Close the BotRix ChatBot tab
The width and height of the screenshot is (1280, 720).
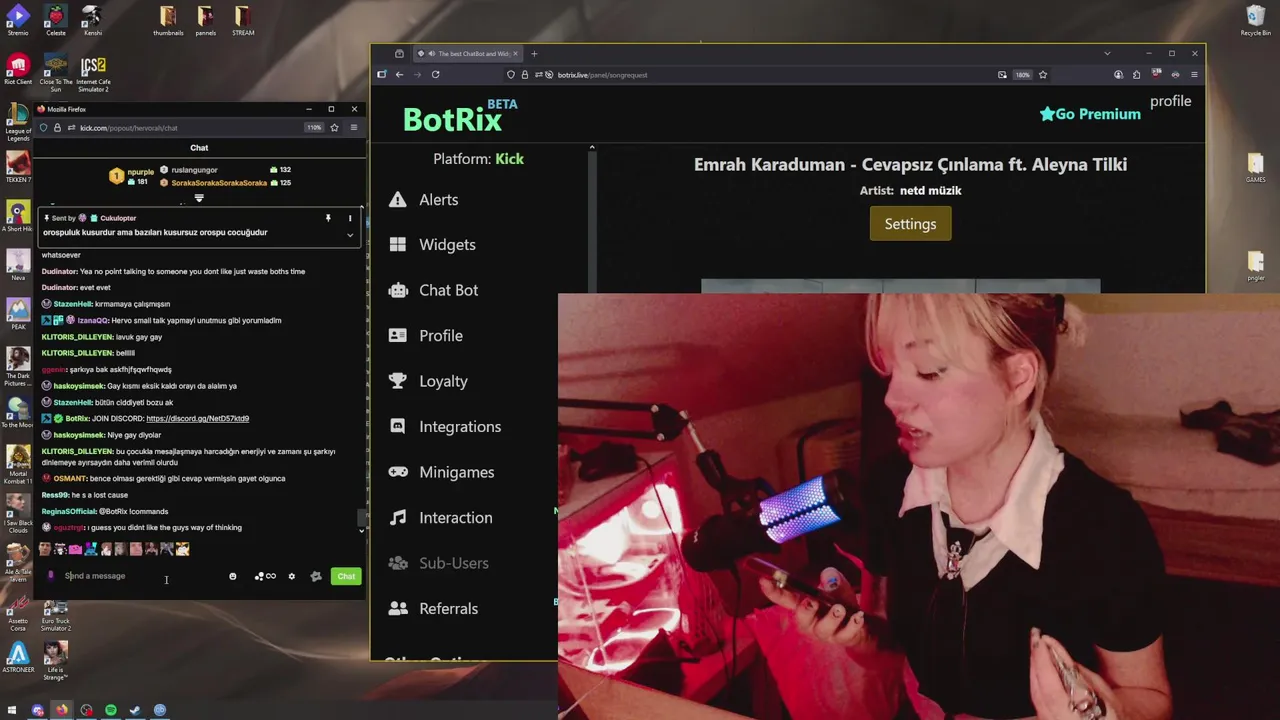(515, 54)
